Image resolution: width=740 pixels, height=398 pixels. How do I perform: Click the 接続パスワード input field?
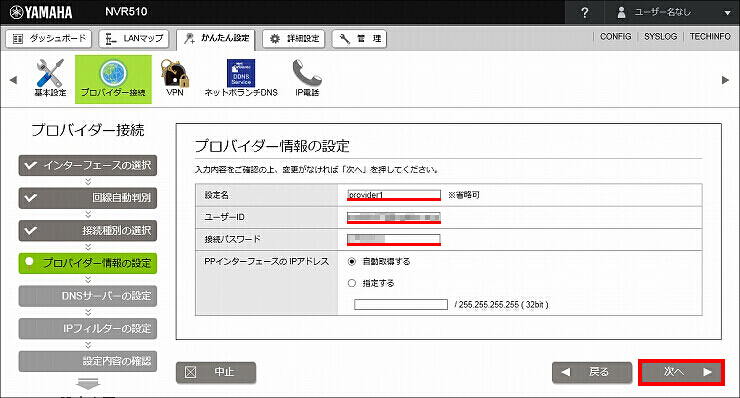394,239
